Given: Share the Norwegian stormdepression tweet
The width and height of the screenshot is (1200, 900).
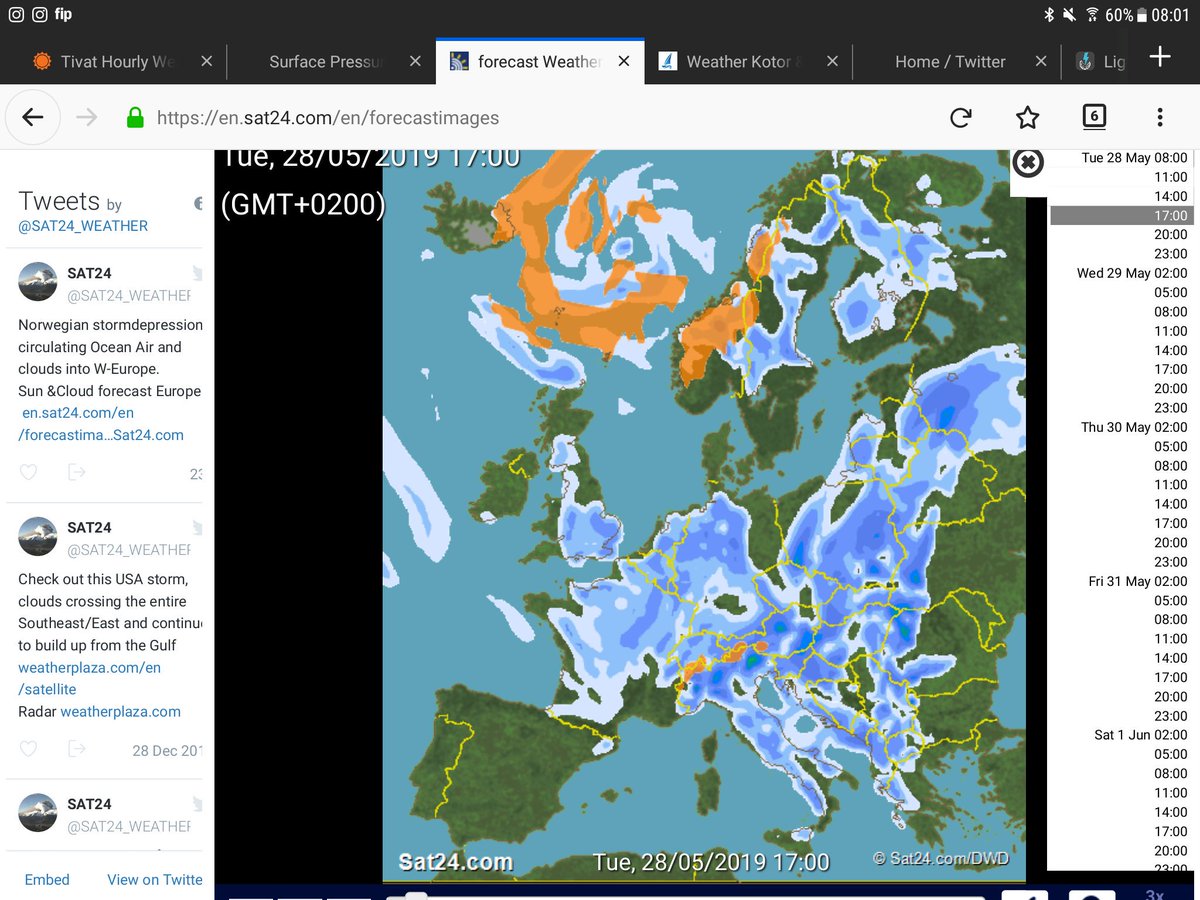Looking at the screenshot, I should [76, 472].
